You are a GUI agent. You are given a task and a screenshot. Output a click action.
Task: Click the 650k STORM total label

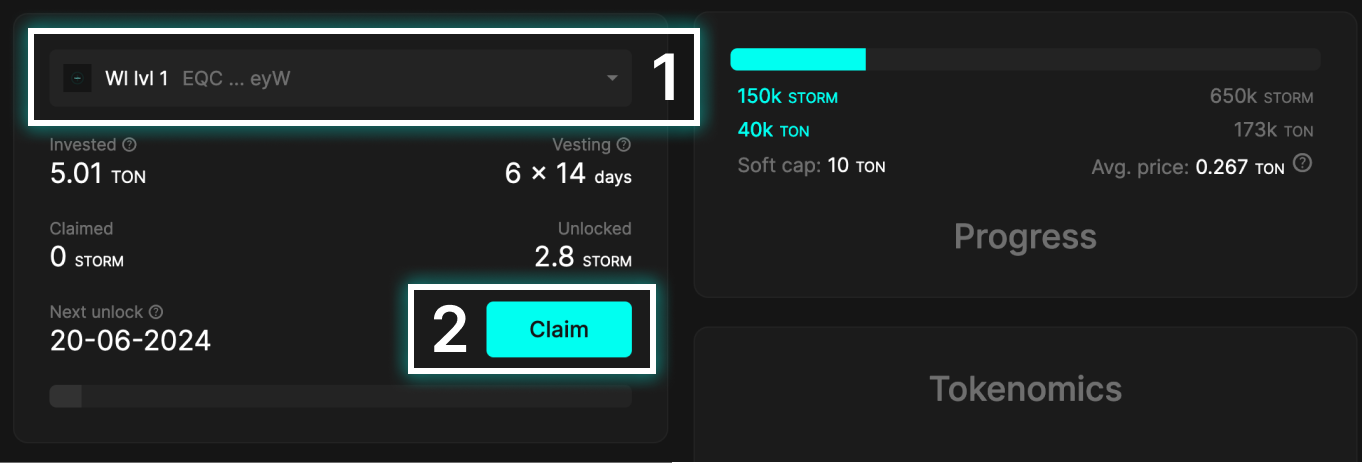click(1260, 97)
